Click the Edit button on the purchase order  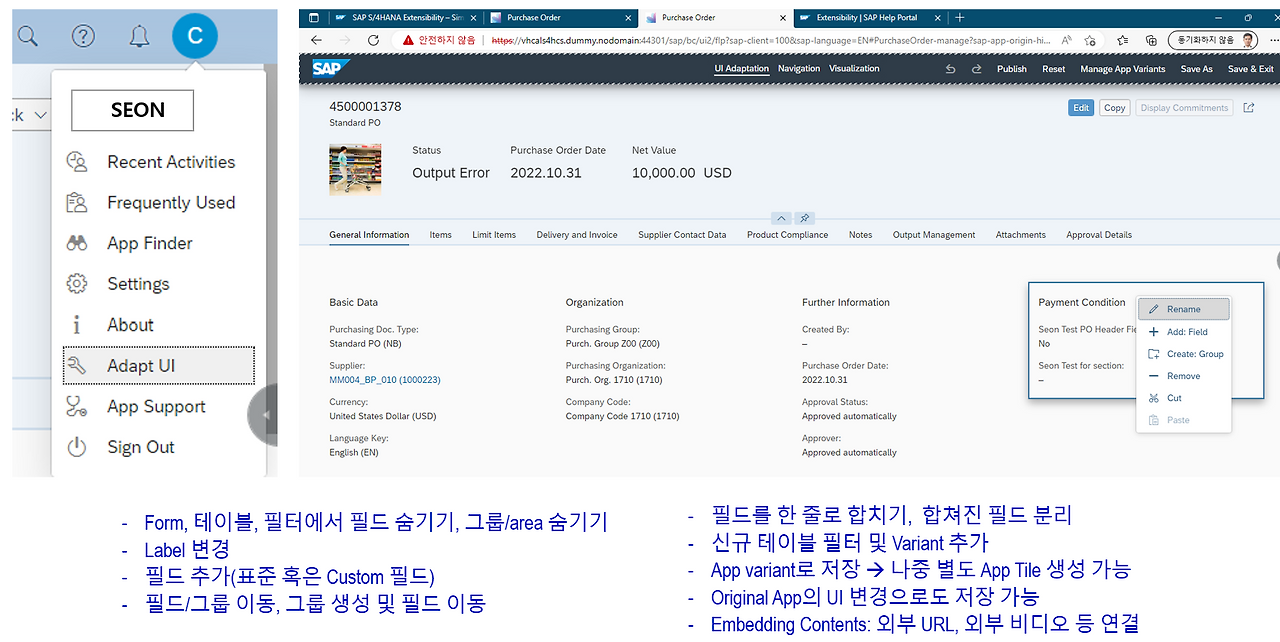click(1080, 107)
